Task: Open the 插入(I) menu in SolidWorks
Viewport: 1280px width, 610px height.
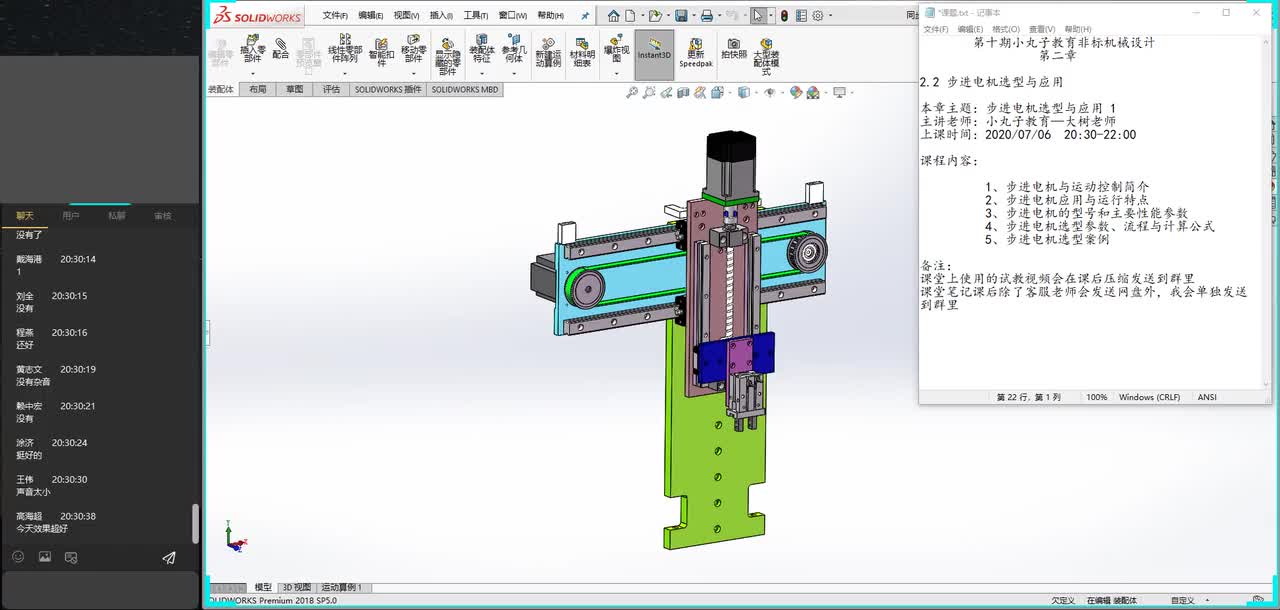Action: pos(441,16)
